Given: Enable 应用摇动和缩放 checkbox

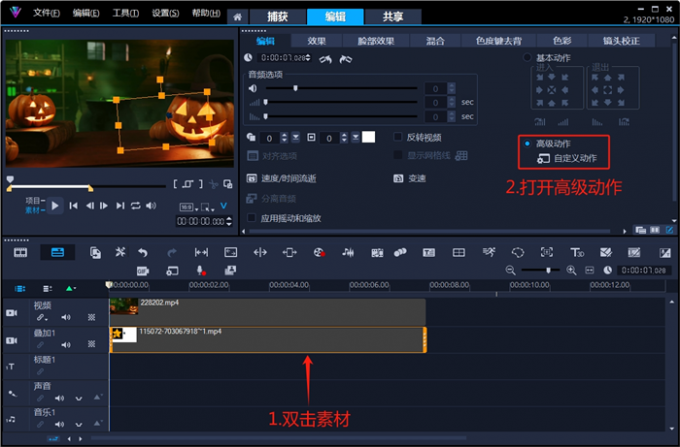Looking at the screenshot, I should click(251, 218).
